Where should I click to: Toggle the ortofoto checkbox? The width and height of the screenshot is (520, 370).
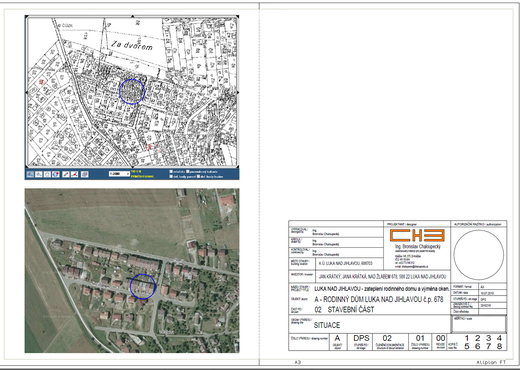[x=171, y=172]
